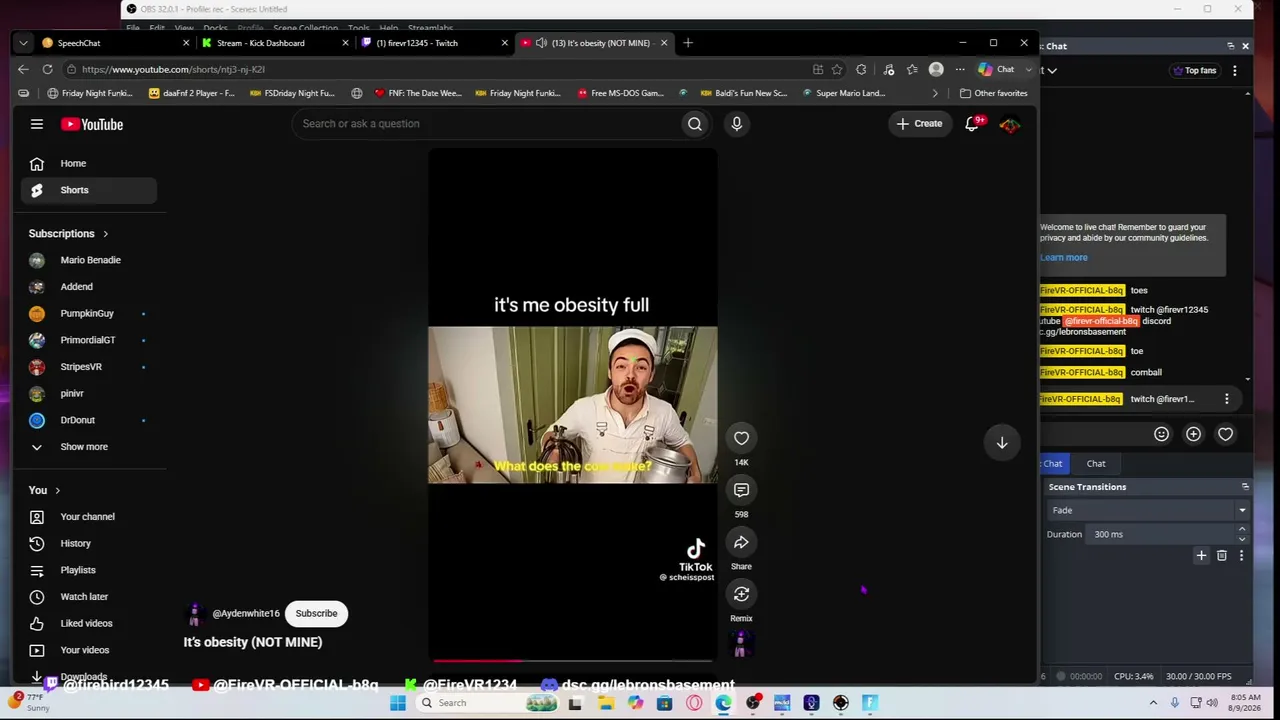Open Liked videos in YouTube sidebar
Screen dimensions: 1280x720
click(88, 624)
